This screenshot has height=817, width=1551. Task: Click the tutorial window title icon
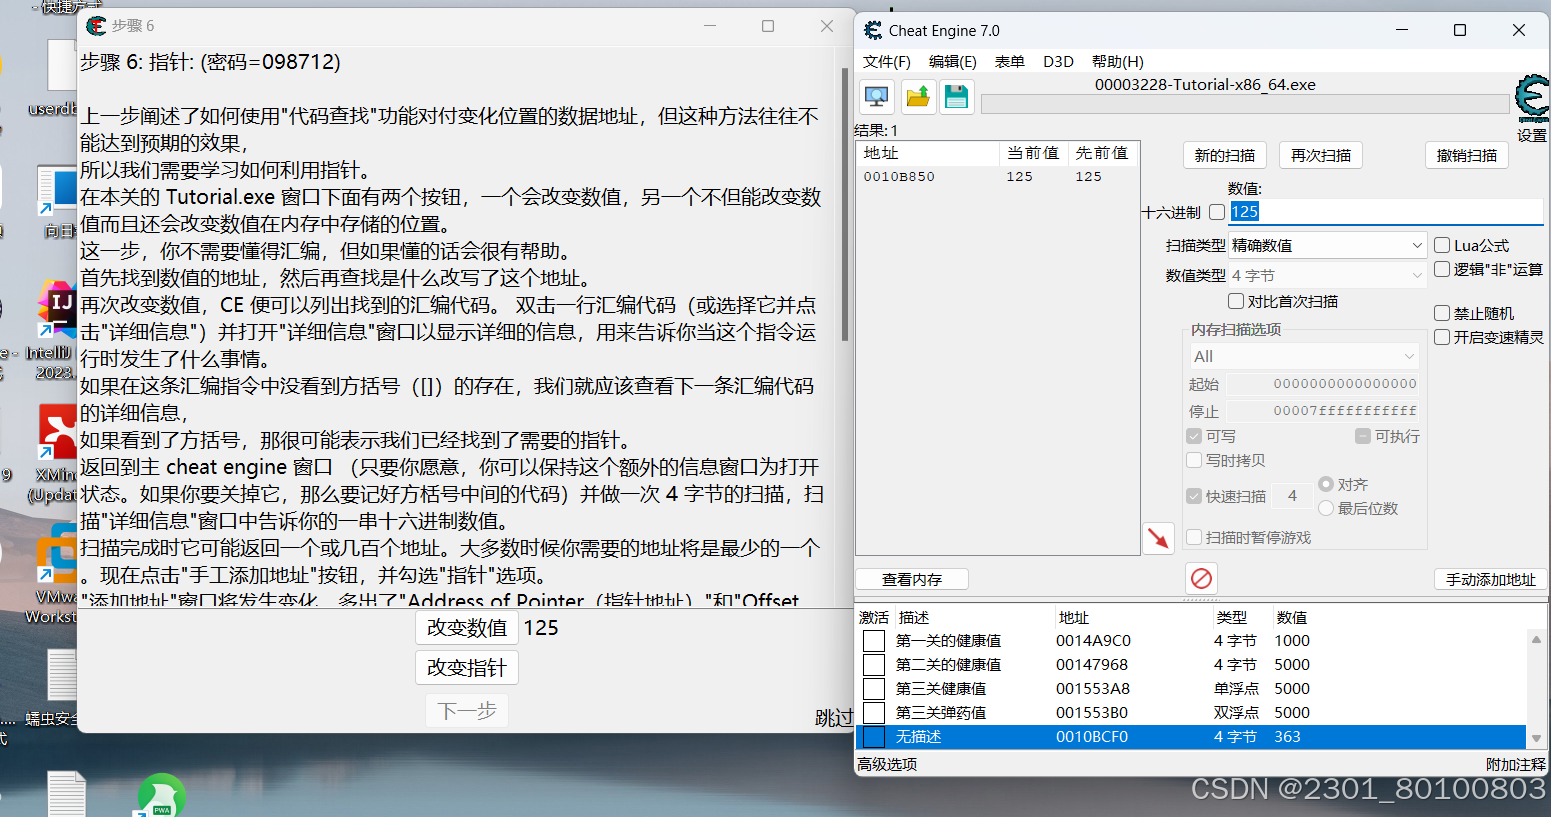(96, 26)
